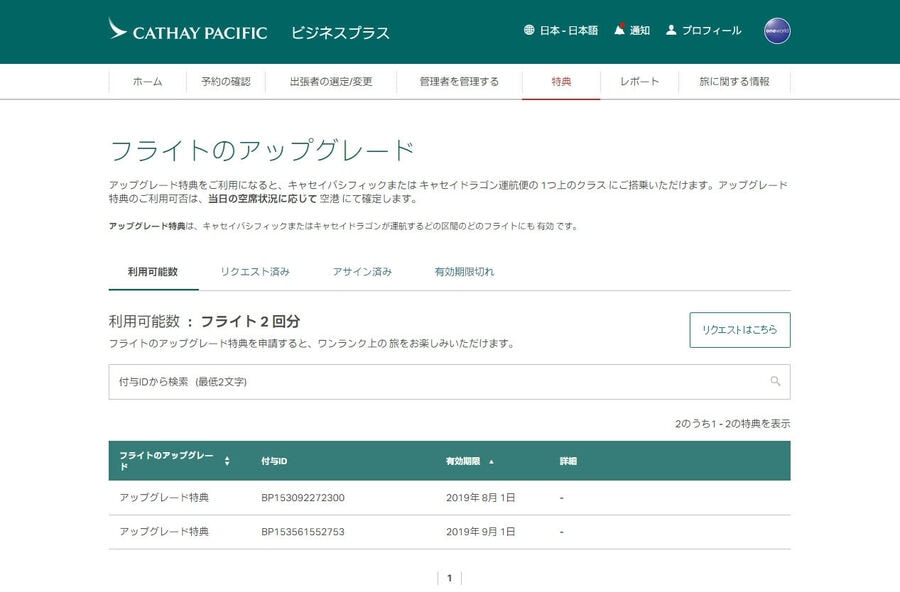Select award row BP153092272300
The width and height of the screenshot is (900, 592).
pyautogui.click(x=303, y=498)
